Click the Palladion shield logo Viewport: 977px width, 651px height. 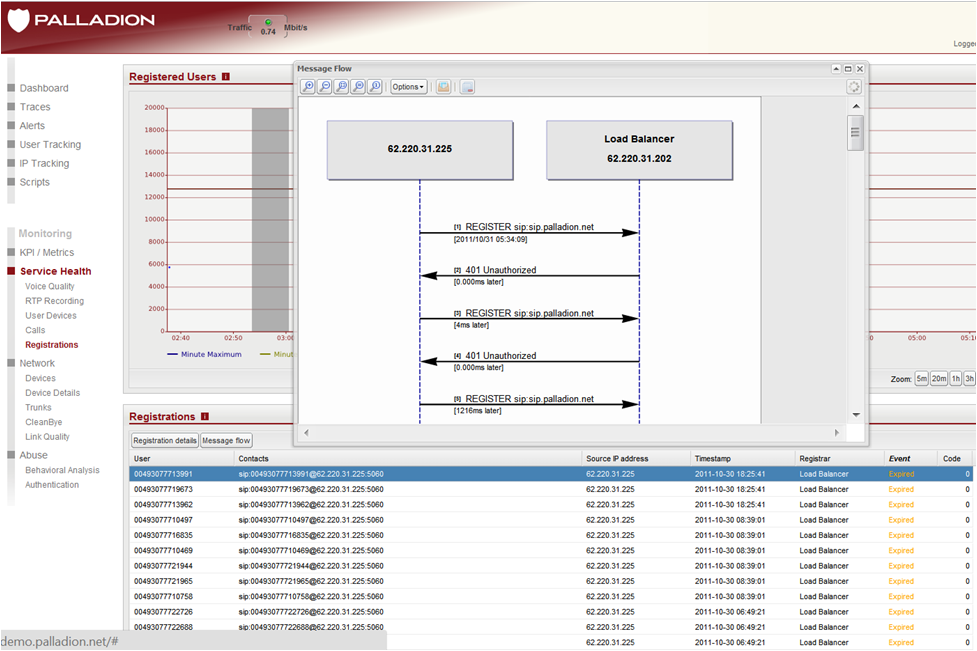pyautogui.click(x=19, y=19)
